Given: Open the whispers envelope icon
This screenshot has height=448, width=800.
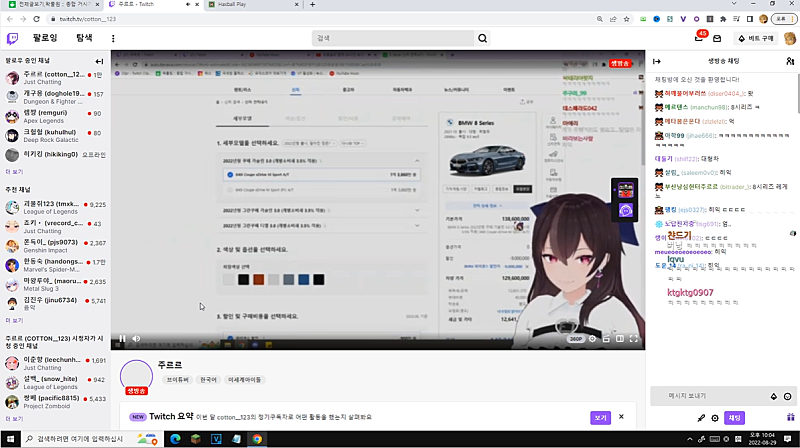Looking at the screenshot, I should pos(717,38).
